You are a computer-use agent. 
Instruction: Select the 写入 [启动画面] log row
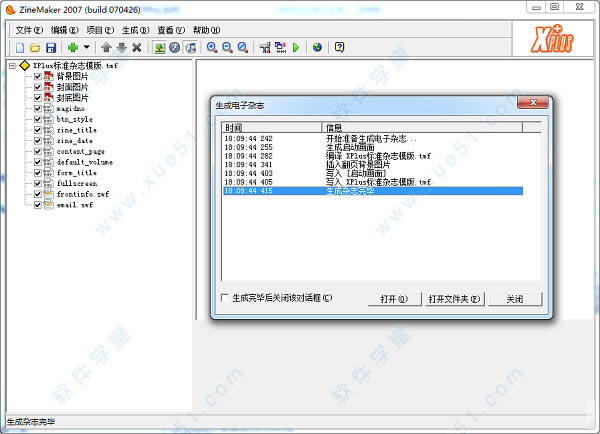[373, 173]
